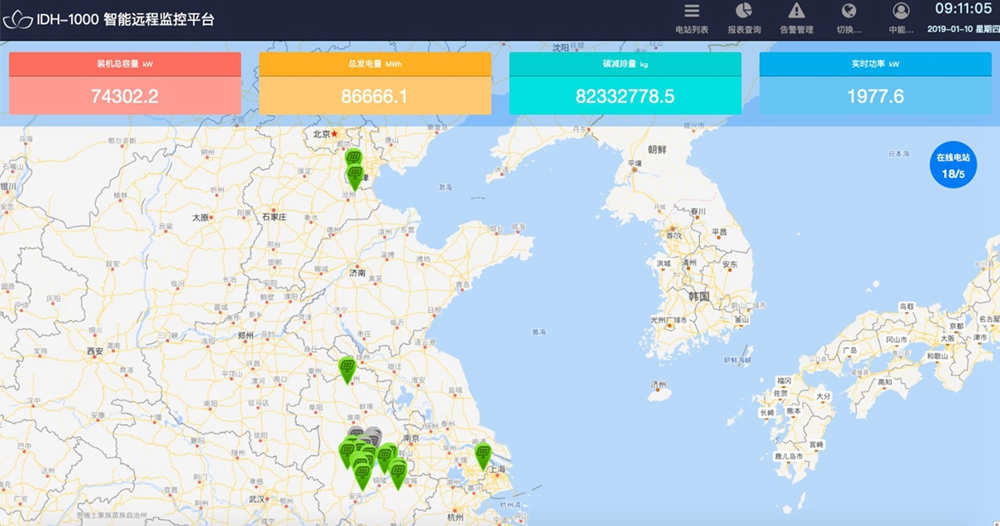Viewport: 1000px width, 526px height.
Task: Select the lower green marker near Tianjin
Action: click(354, 176)
